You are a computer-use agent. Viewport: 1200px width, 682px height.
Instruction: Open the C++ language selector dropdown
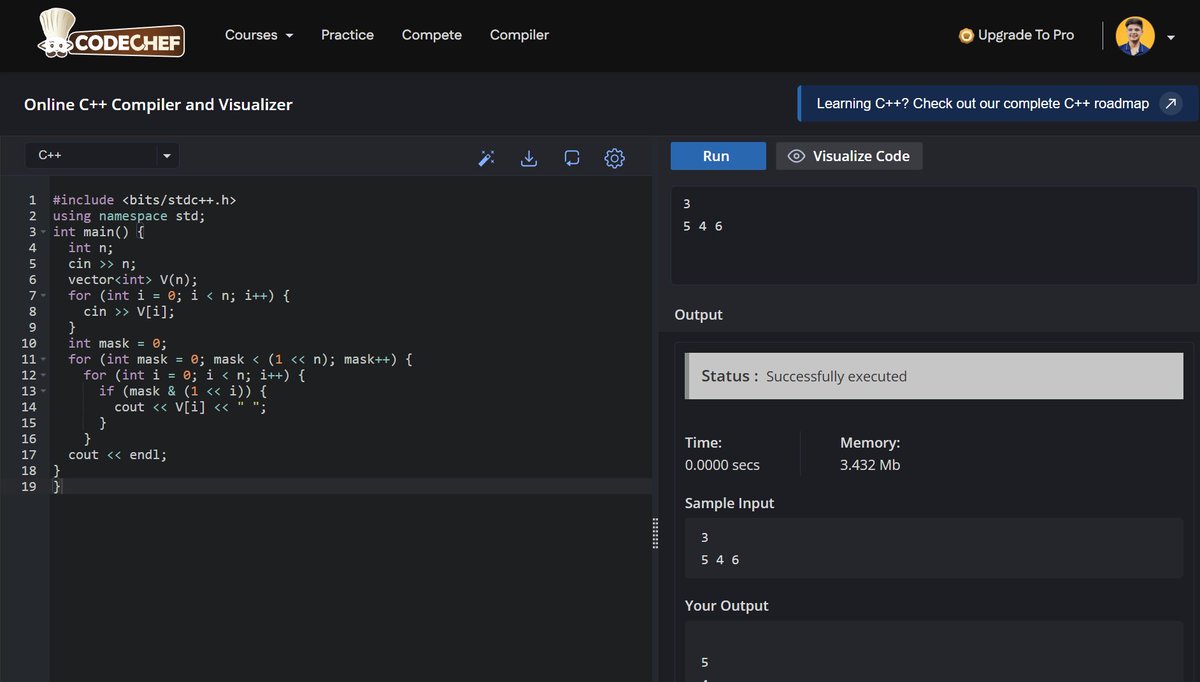[102, 155]
